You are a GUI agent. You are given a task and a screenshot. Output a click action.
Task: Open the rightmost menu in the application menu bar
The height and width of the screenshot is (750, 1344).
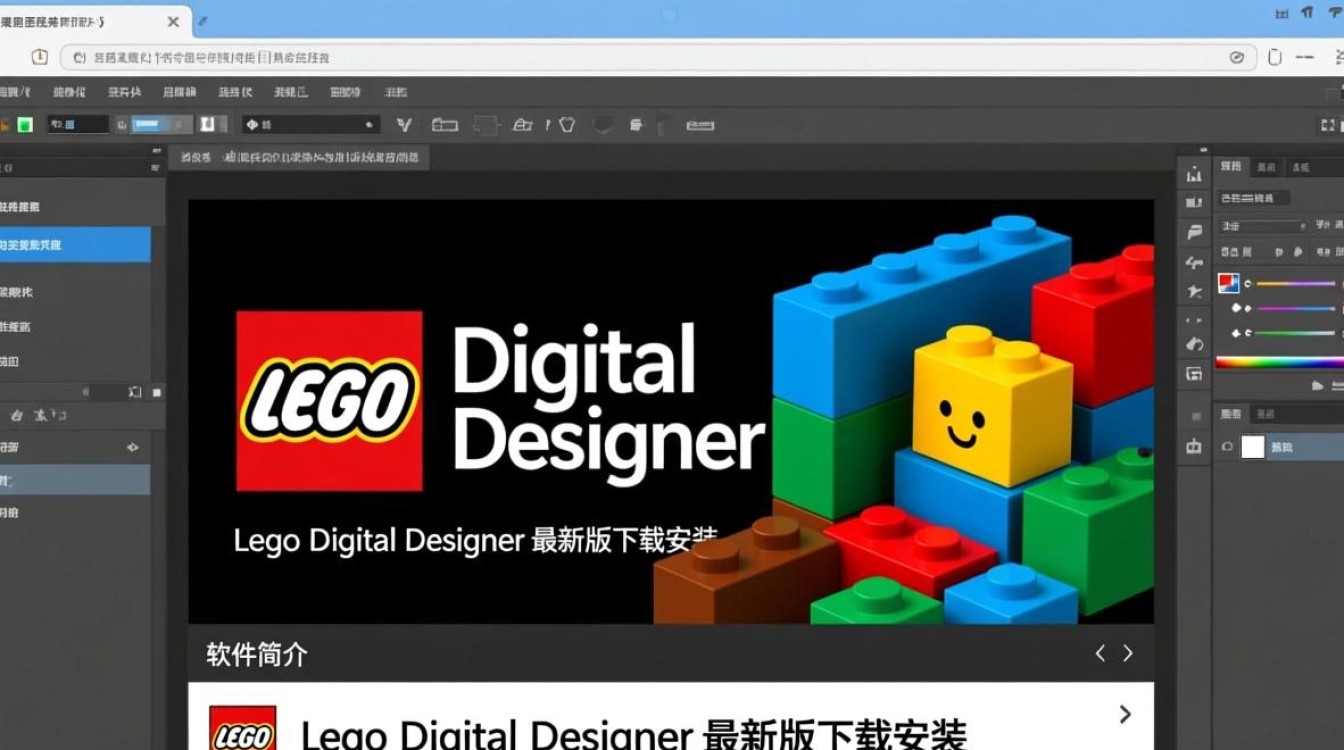(395, 91)
